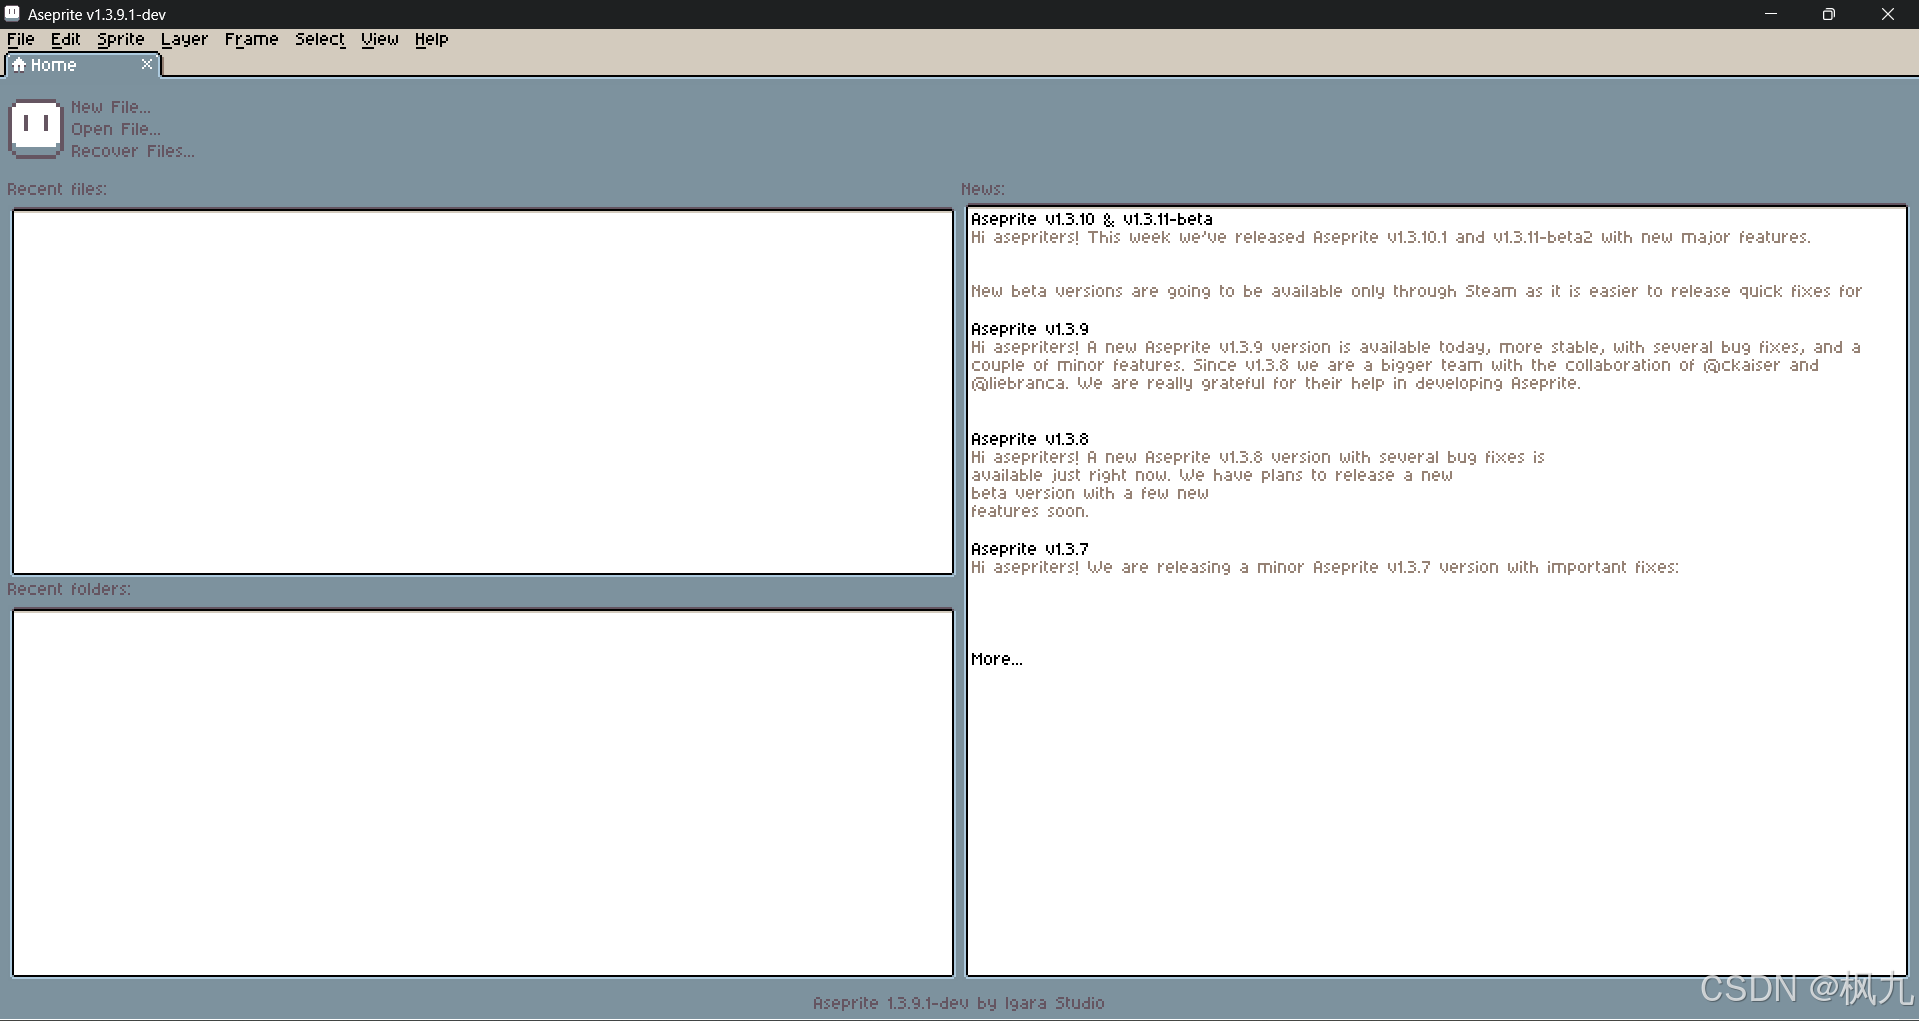Open the Aseprite v1.3.8 news headline
The height and width of the screenshot is (1021, 1919).
pyautogui.click(x=1030, y=439)
